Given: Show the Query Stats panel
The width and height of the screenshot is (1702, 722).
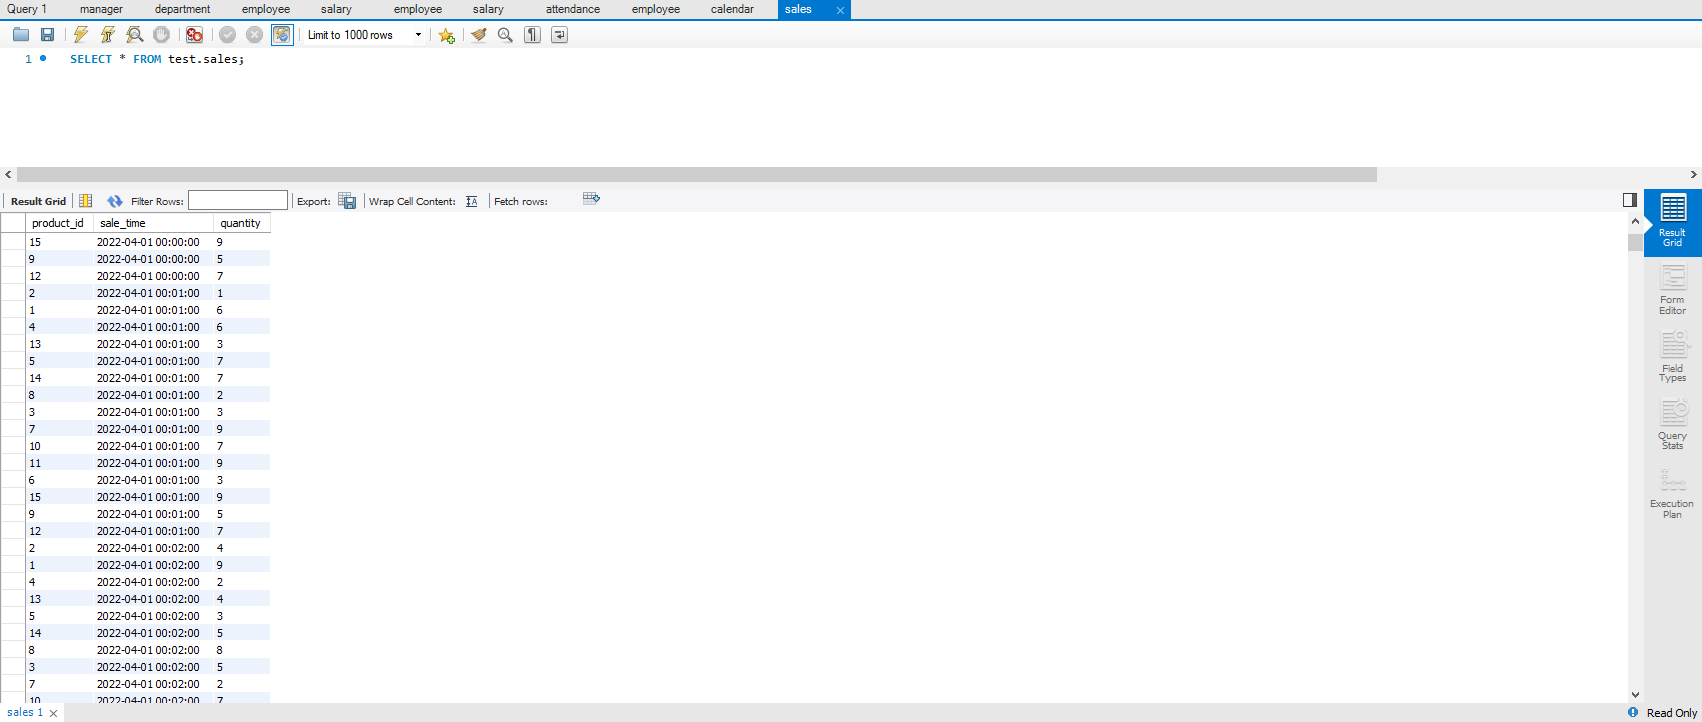Looking at the screenshot, I should (1673, 424).
